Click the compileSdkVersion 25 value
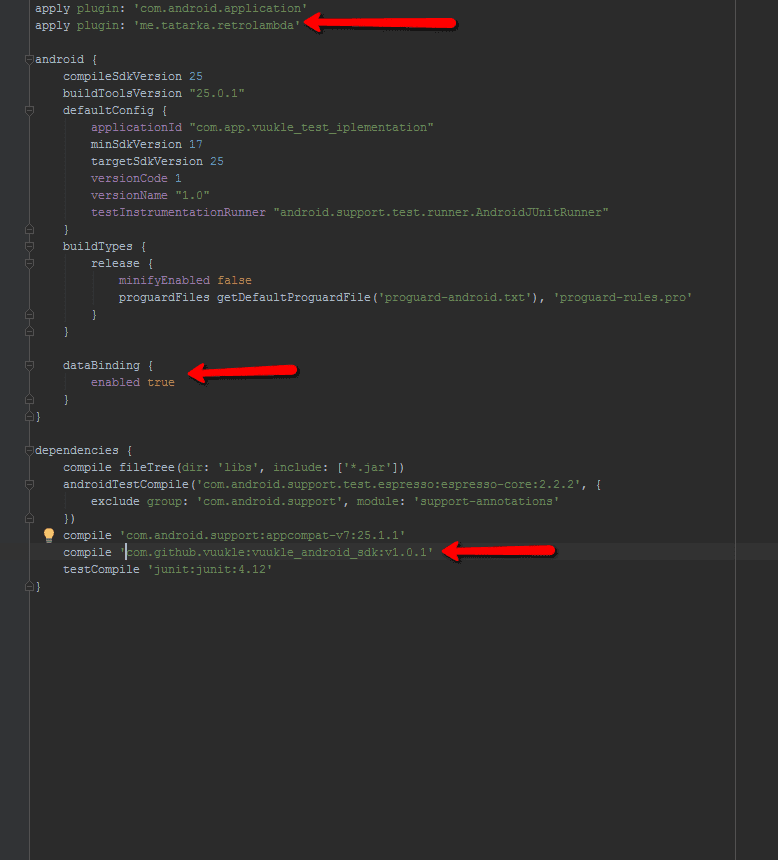Image resolution: width=778 pixels, height=860 pixels. (x=196, y=76)
